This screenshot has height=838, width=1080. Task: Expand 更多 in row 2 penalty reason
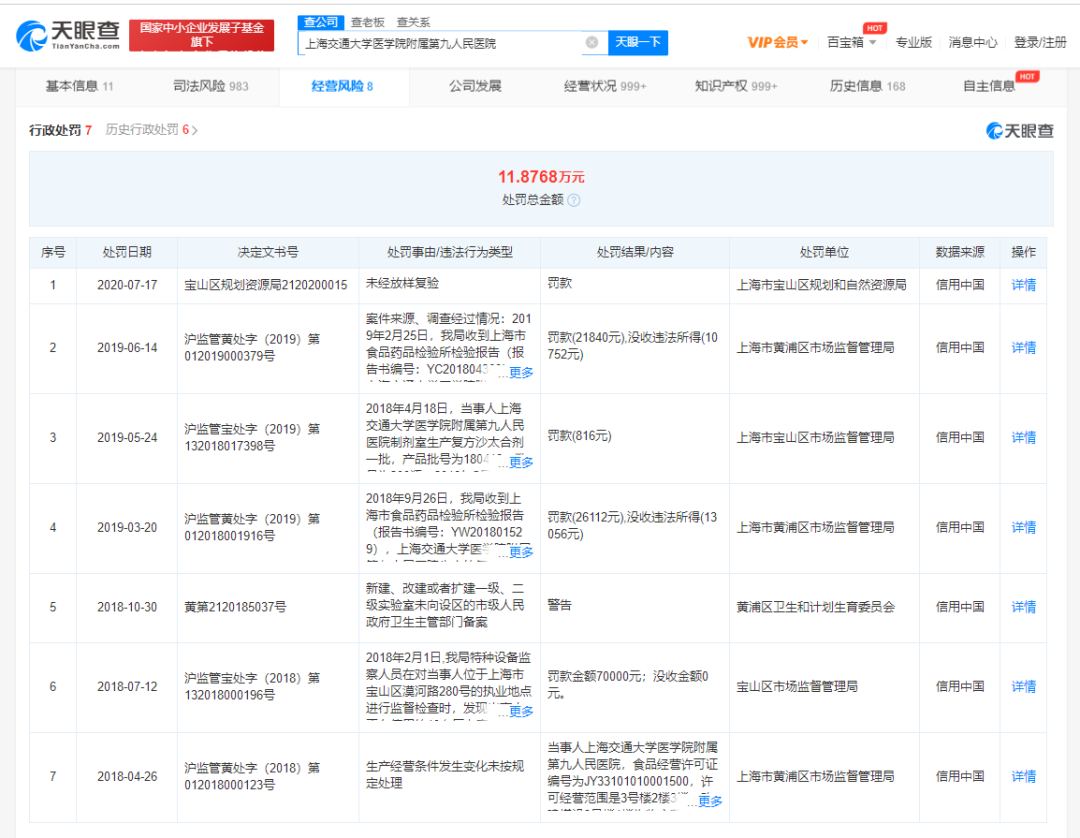(x=521, y=373)
